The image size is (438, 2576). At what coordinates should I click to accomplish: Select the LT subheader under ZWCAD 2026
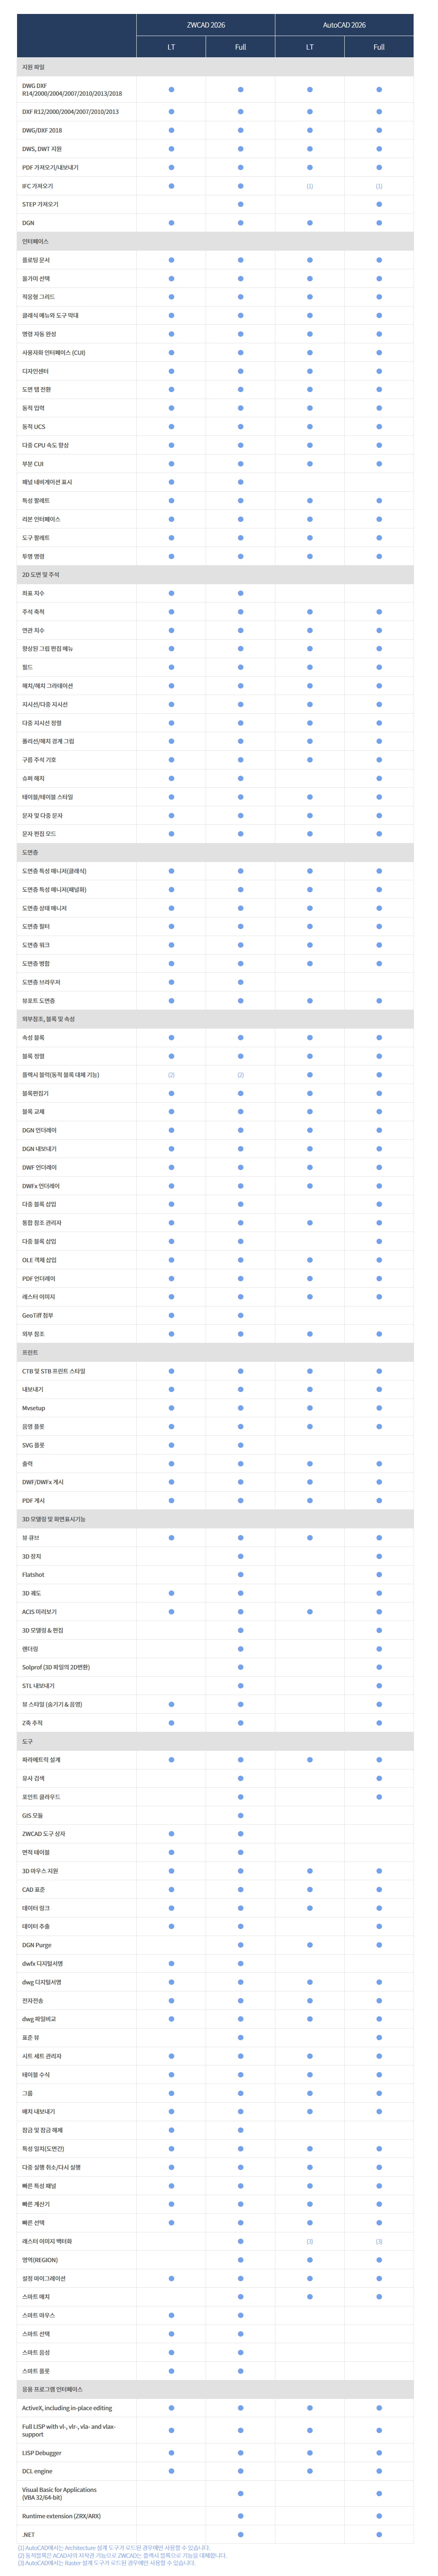(171, 47)
